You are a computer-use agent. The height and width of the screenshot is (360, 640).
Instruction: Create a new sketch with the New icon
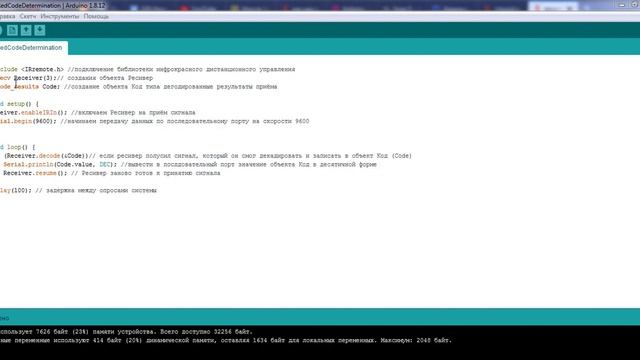12,30
